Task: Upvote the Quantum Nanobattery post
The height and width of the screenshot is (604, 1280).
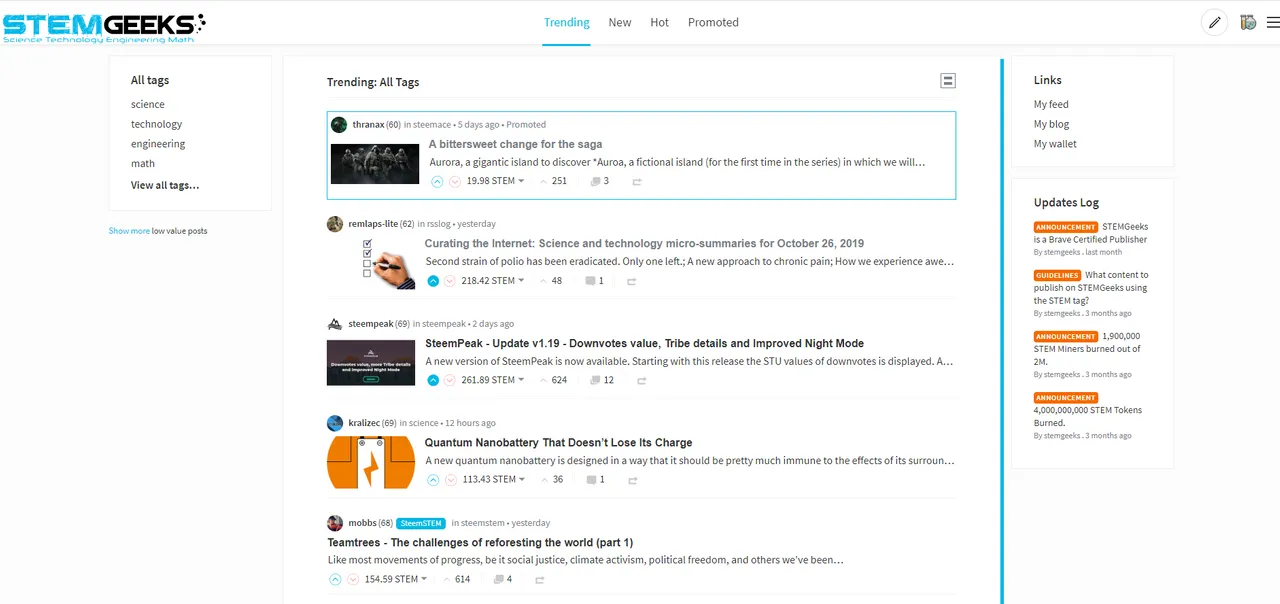Action: click(433, 480)
